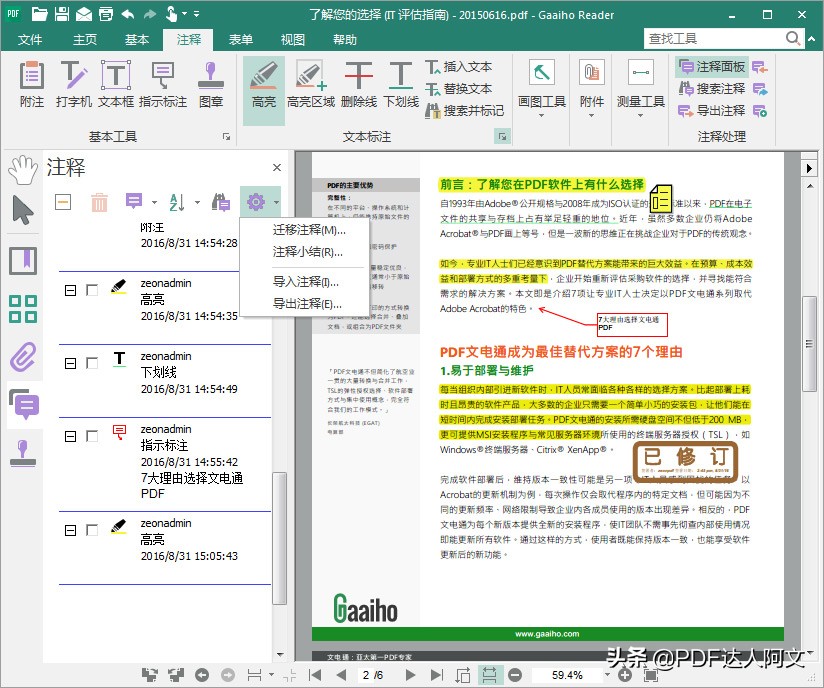
Task: Collapse the 高亮 15:05:43 comment entry
Action: coord(70,530)
